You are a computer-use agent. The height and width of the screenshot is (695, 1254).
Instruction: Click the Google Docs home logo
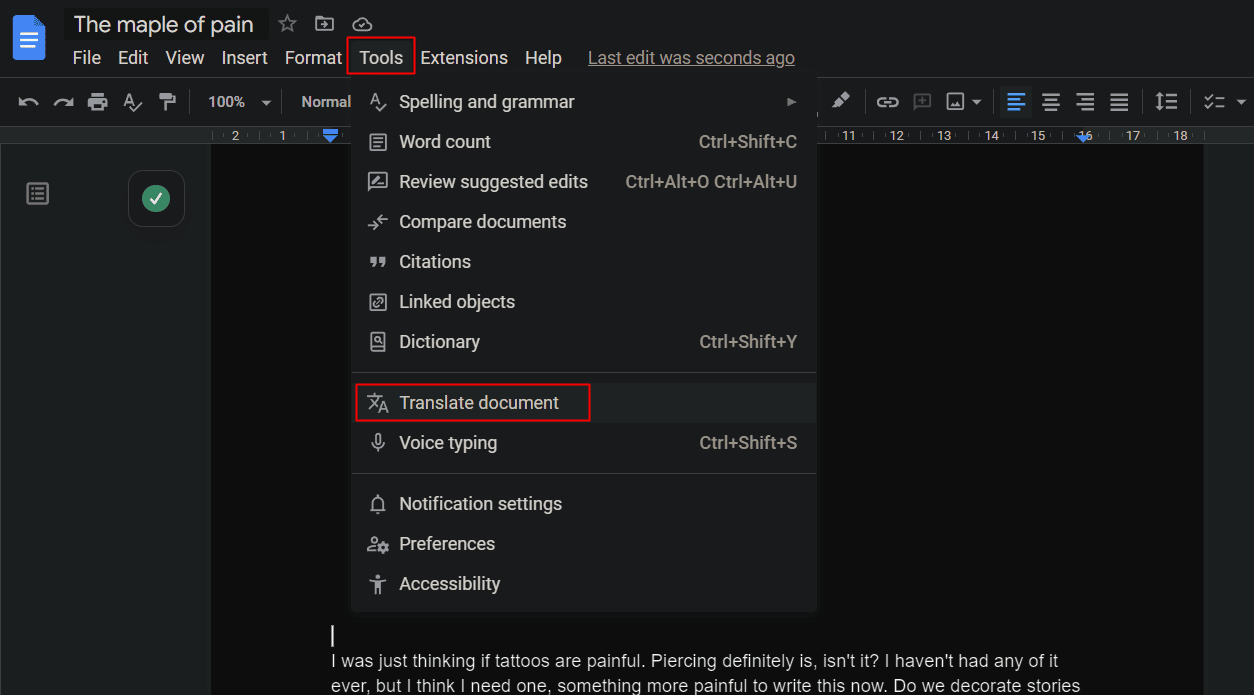[x=28, y=39]
